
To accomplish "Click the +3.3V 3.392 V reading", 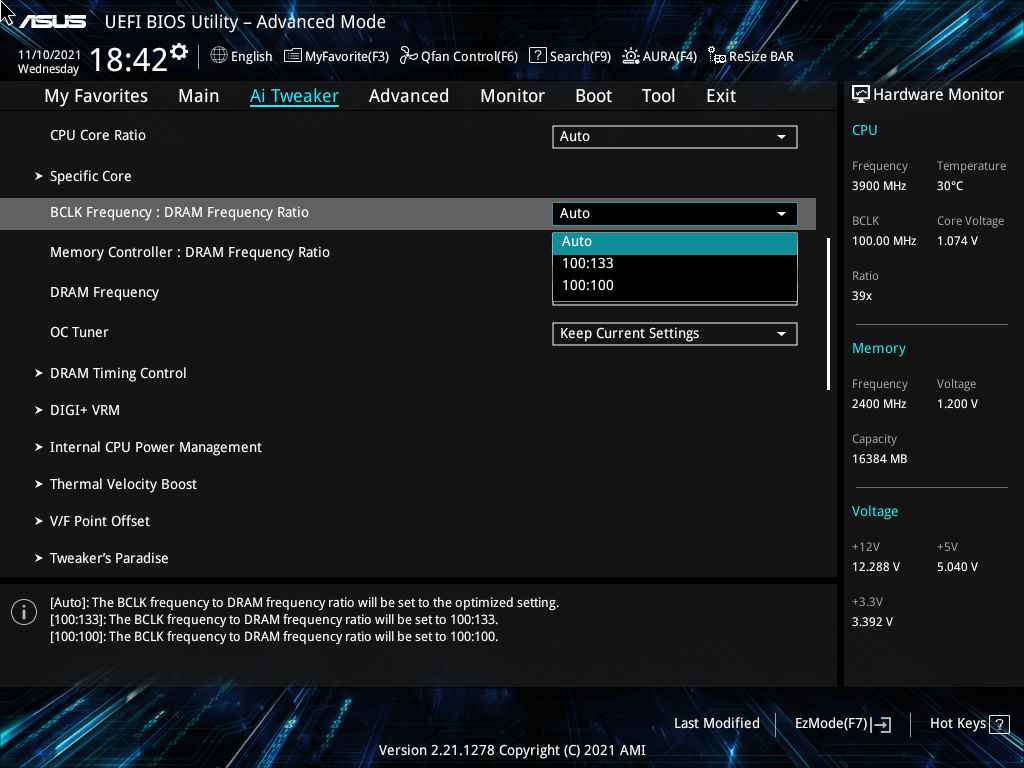I will [872, 622].
